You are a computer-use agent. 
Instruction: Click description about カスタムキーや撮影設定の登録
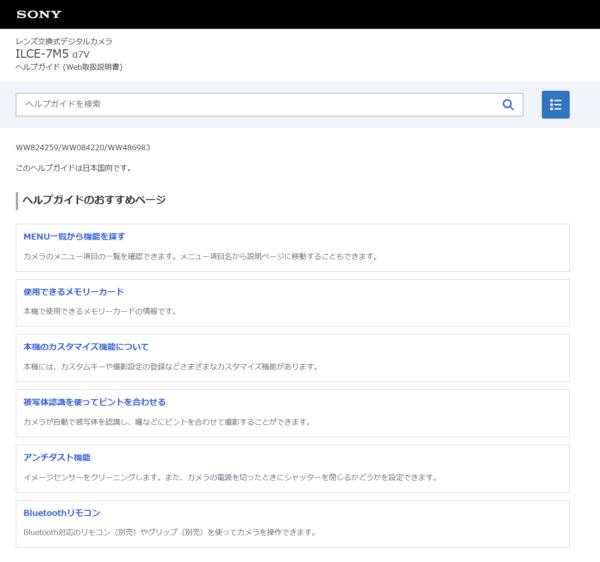(170, 367)
